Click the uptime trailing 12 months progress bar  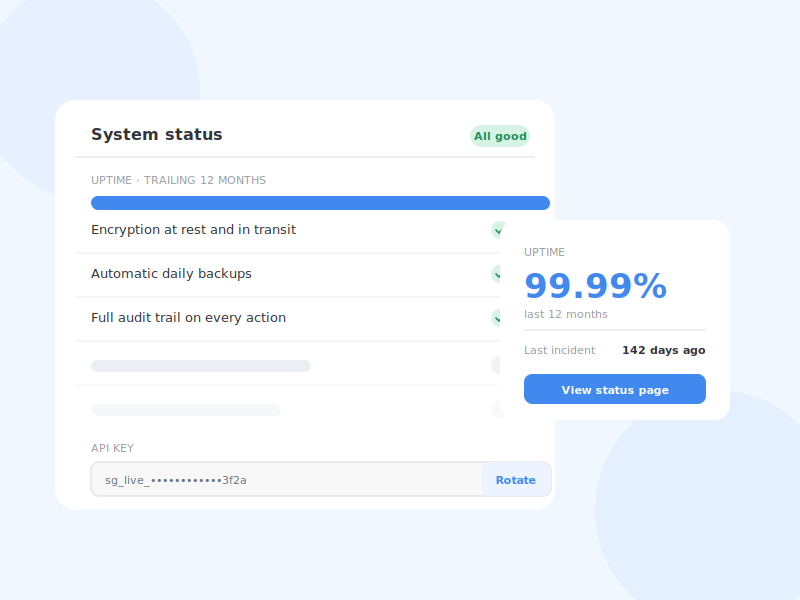click(320, 203)
